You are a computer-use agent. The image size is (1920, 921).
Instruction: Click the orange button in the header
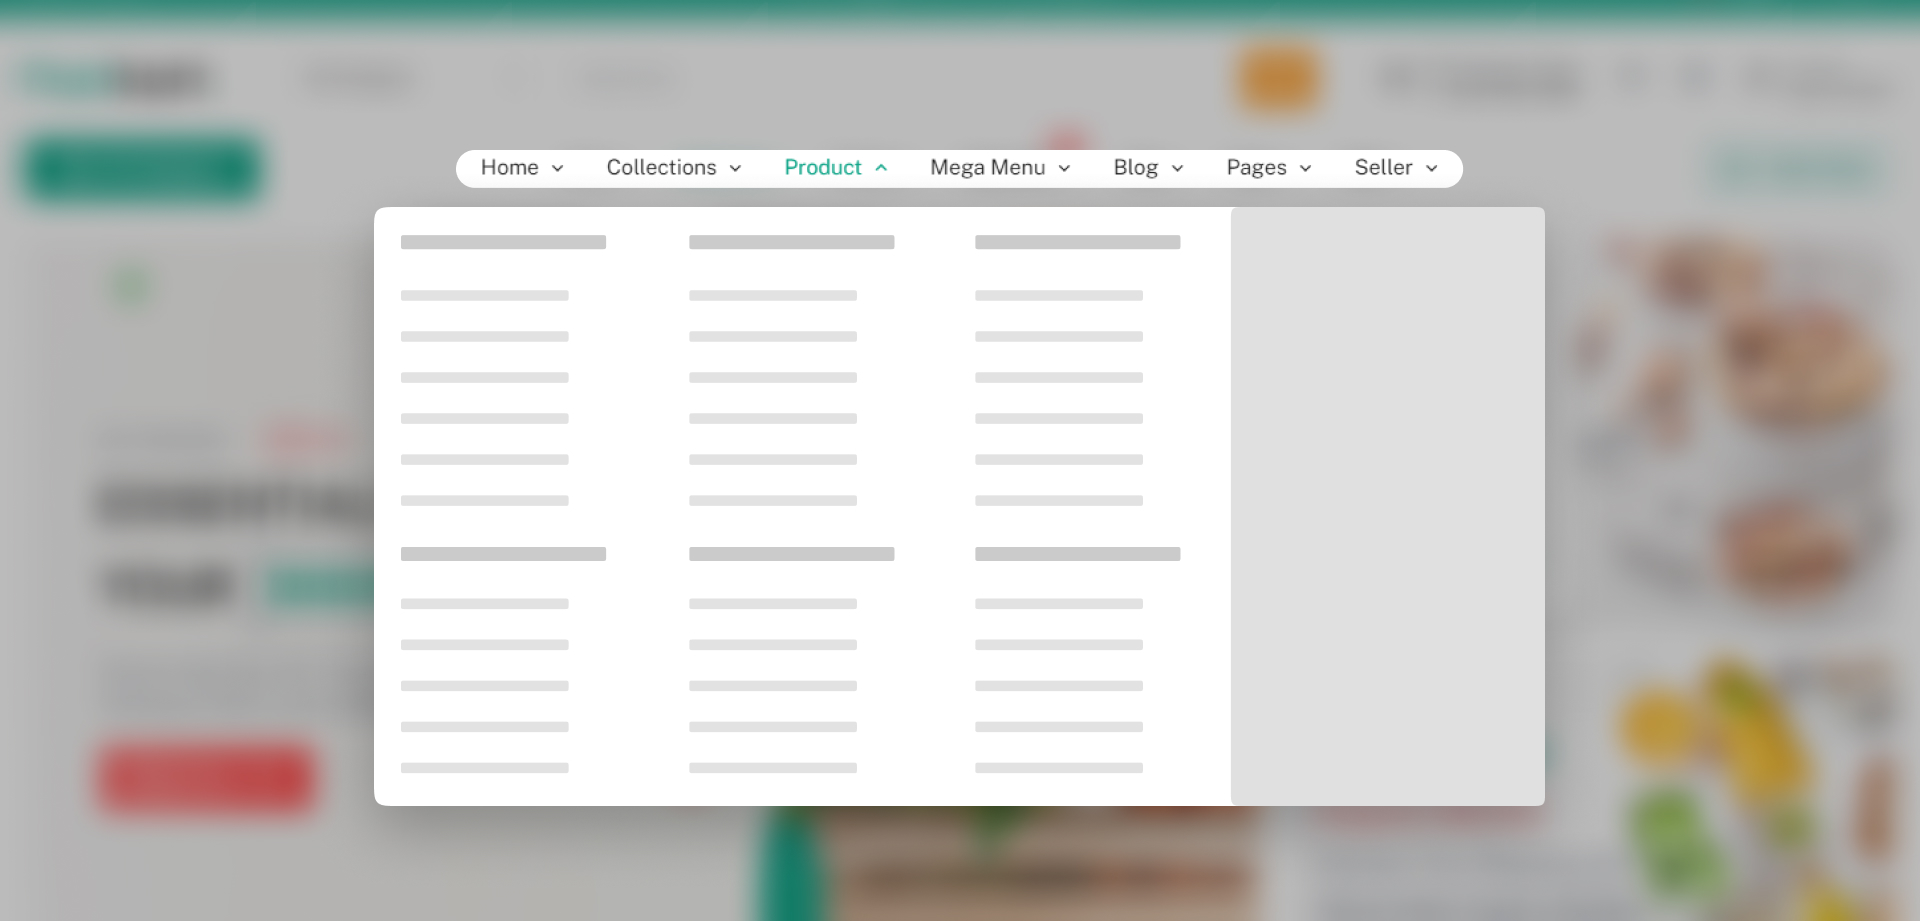(1279, 80)
